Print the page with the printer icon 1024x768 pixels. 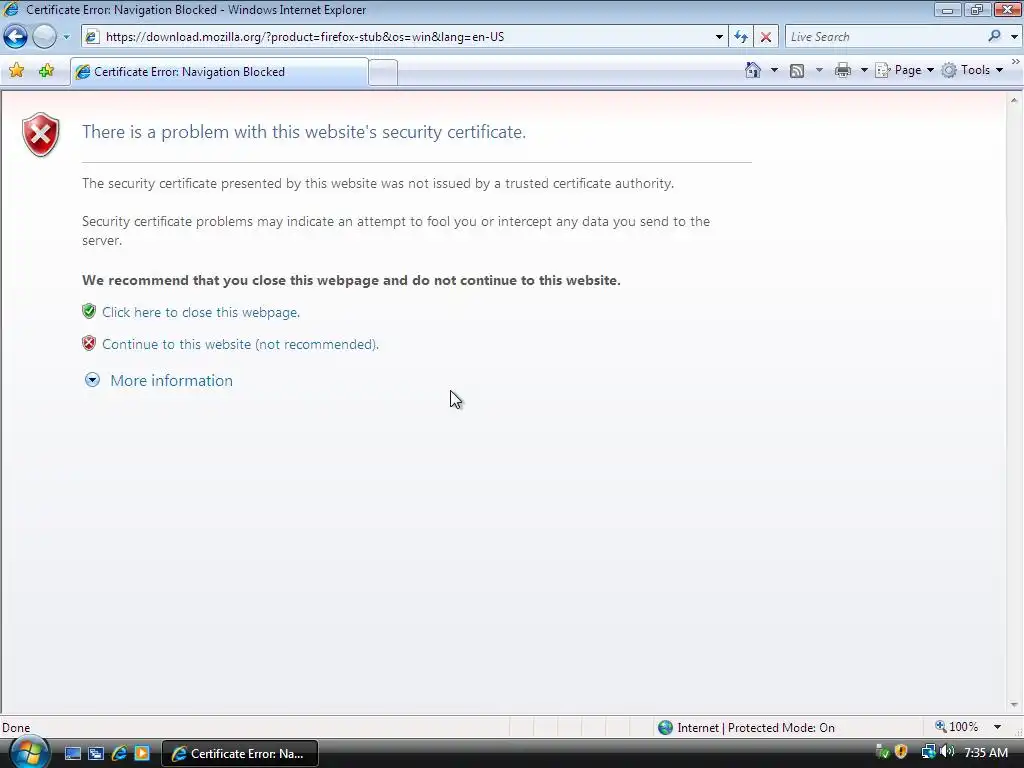(x=843, y=70)
